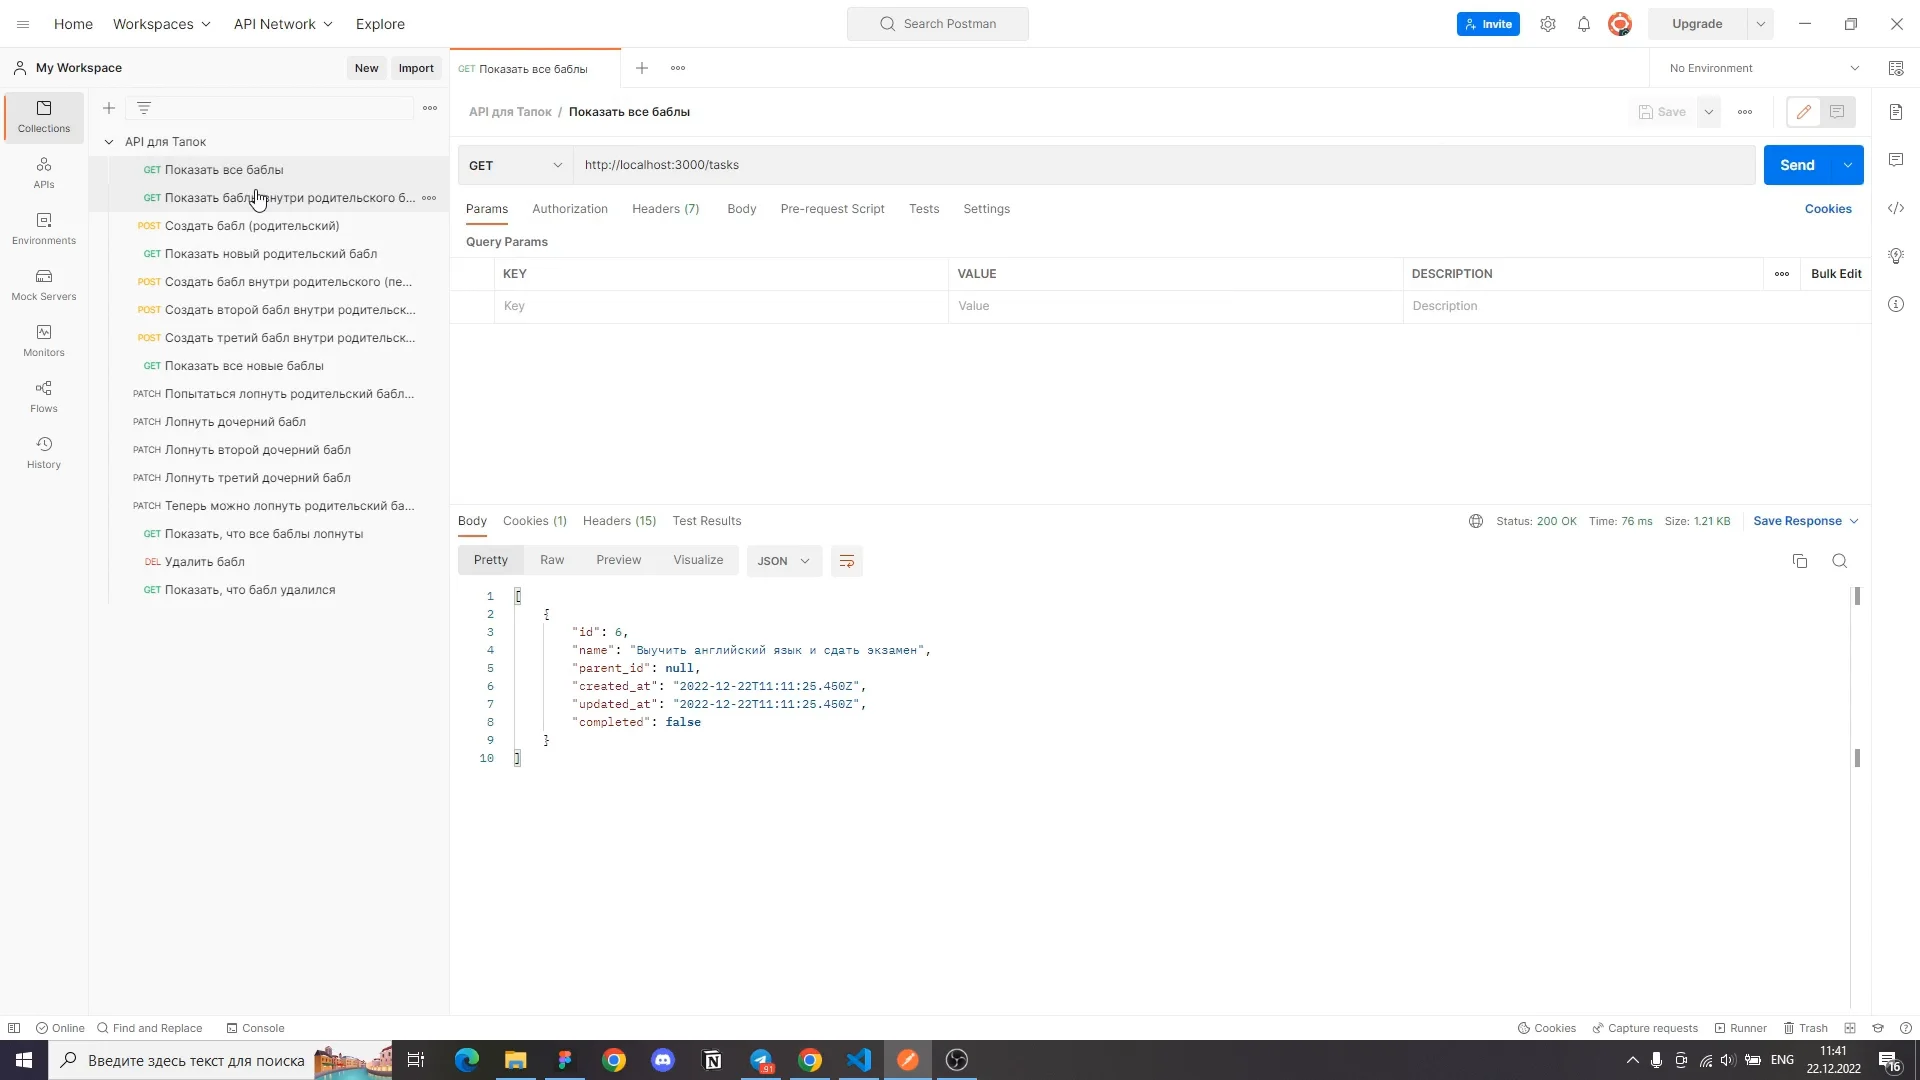Open Visual Studio Code from taskbar
Viewport: 1920px width, 1080px height.
859,1060
